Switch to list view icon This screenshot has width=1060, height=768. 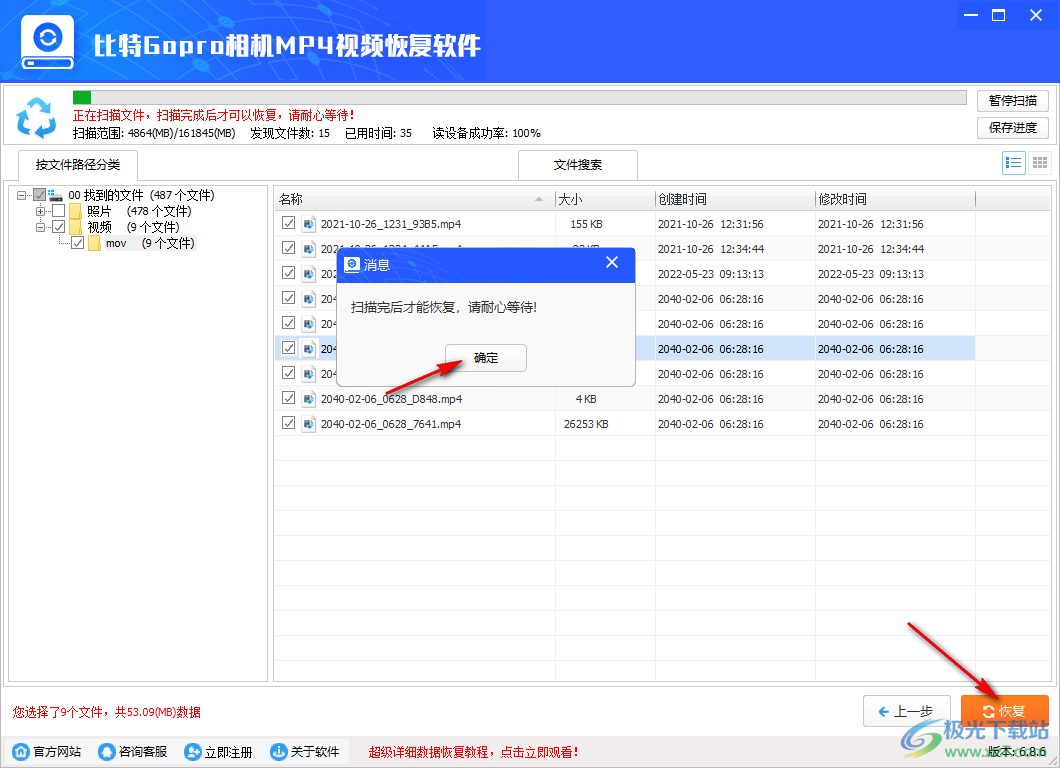(x=1013, y=163)
